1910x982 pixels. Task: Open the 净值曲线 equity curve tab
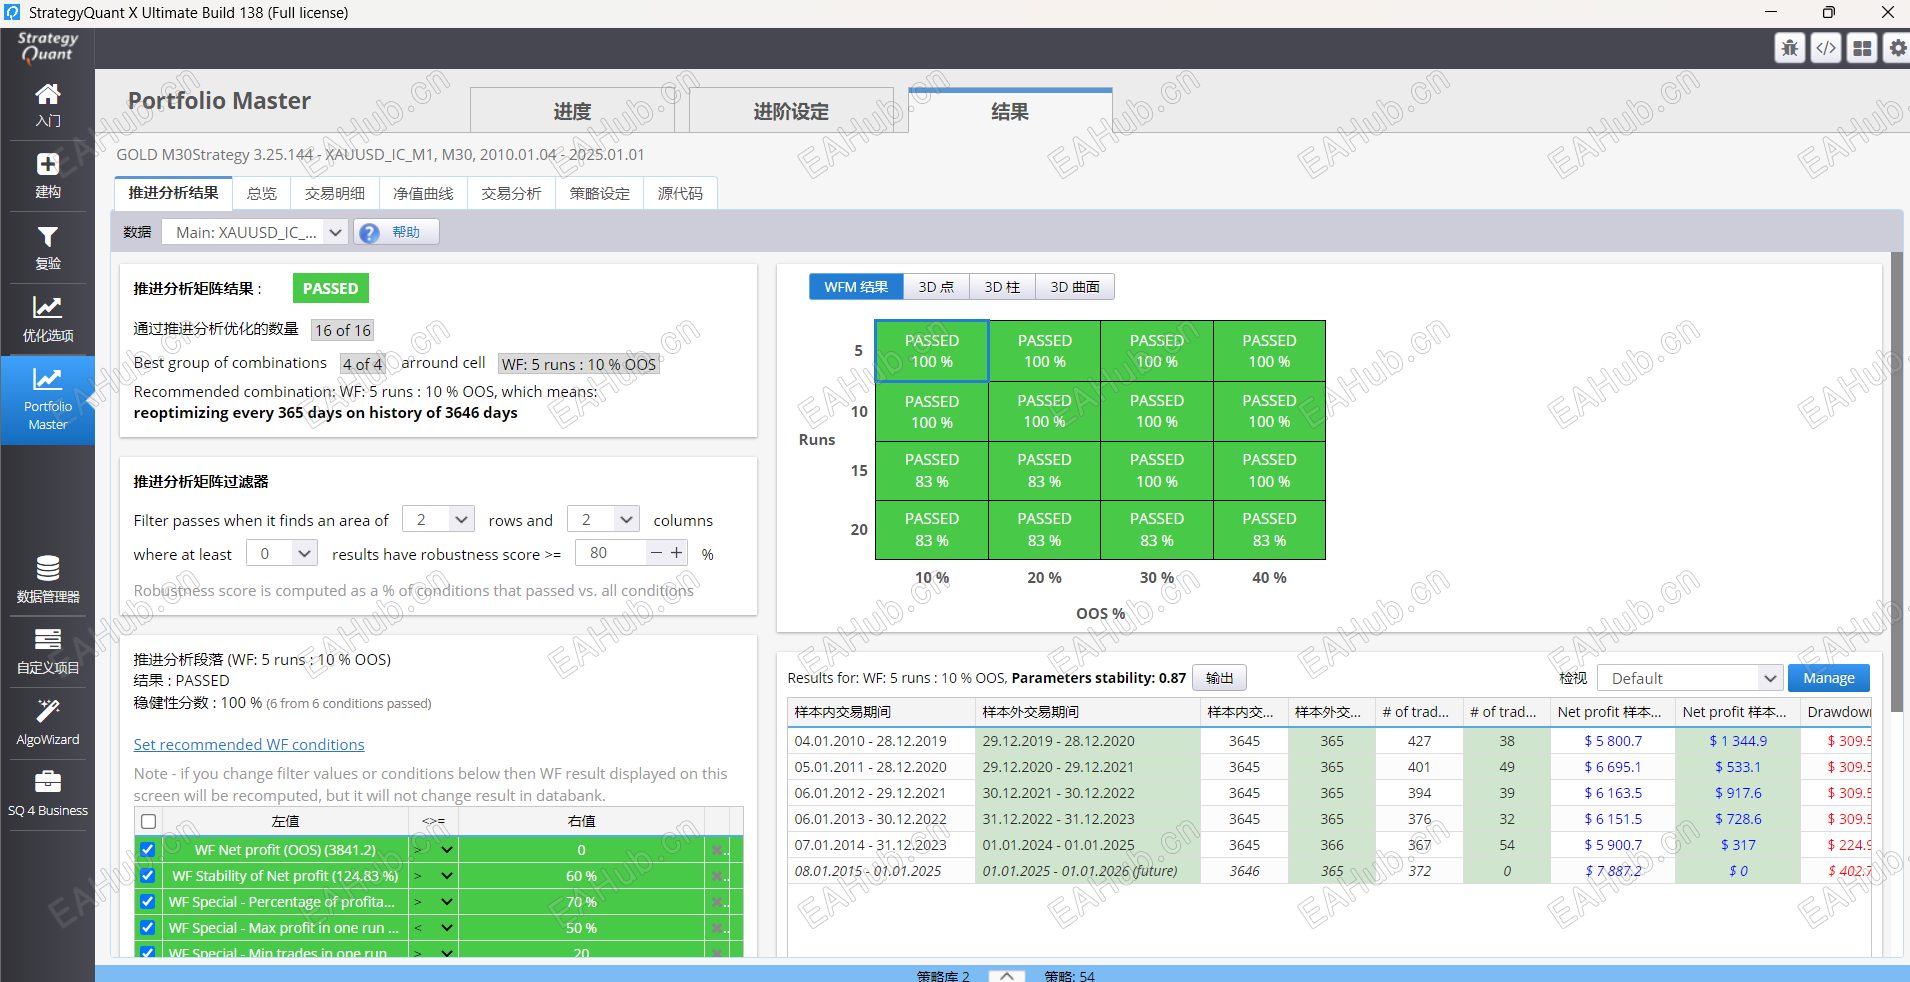[x=423, y=193]
